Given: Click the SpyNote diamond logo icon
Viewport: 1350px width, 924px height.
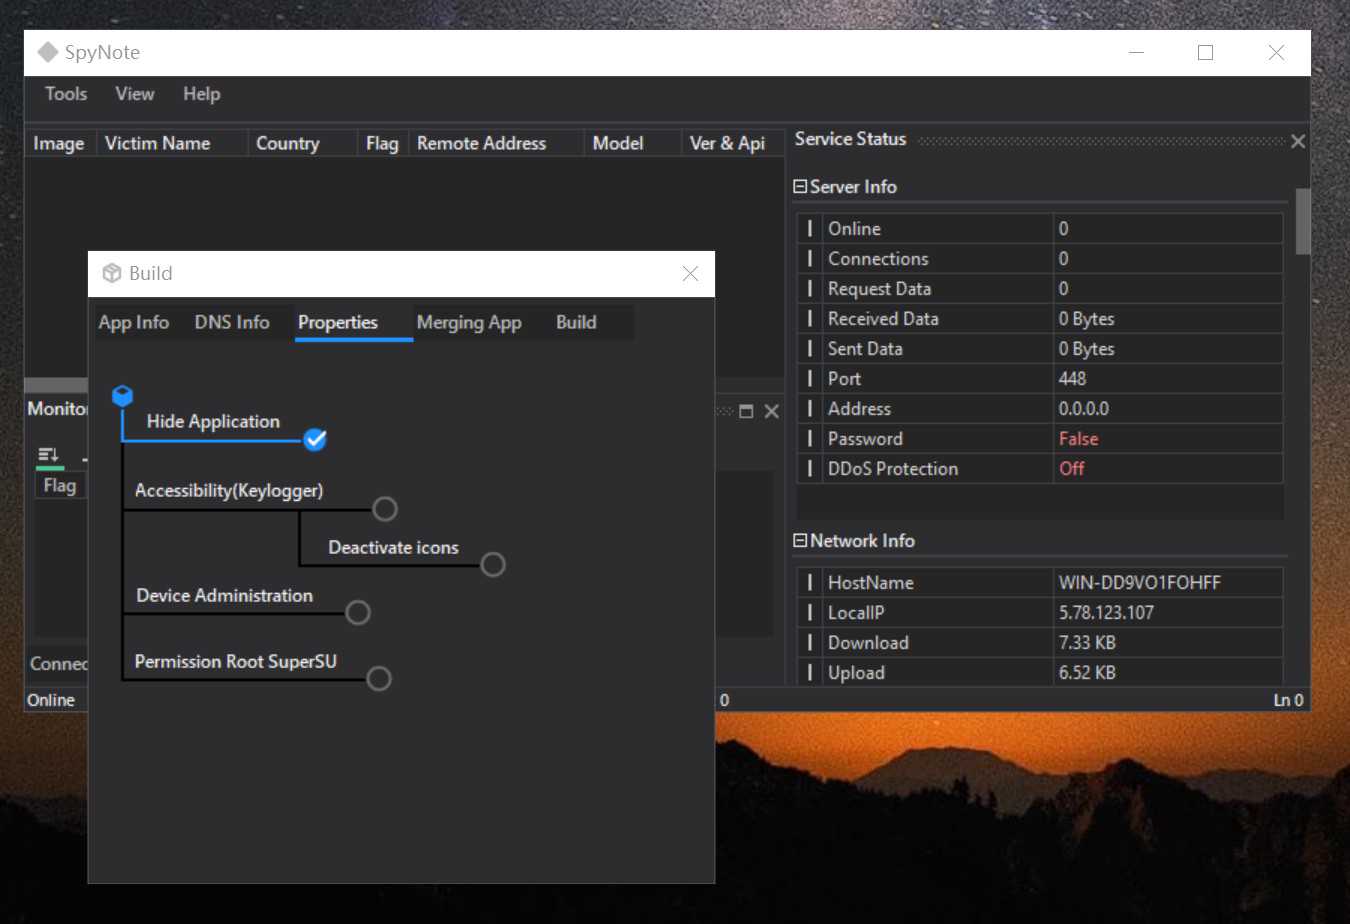Looking at the screenshot, I should (47, 52).
